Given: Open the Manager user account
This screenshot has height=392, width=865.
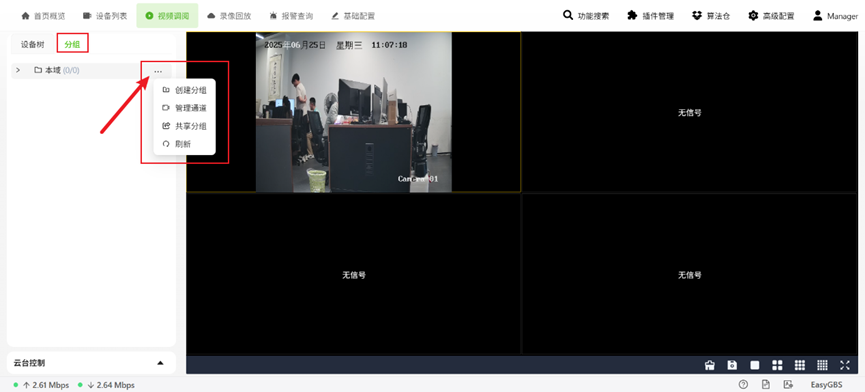Looking at the screenshot, I should pos(835,16).
